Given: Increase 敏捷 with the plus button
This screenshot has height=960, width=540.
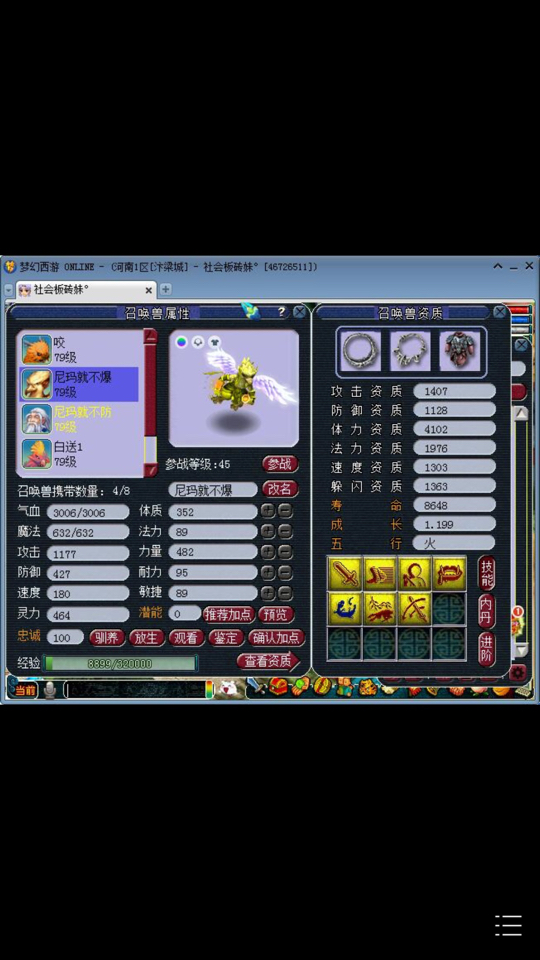Looking at the screenshot, I should point(268,593).
